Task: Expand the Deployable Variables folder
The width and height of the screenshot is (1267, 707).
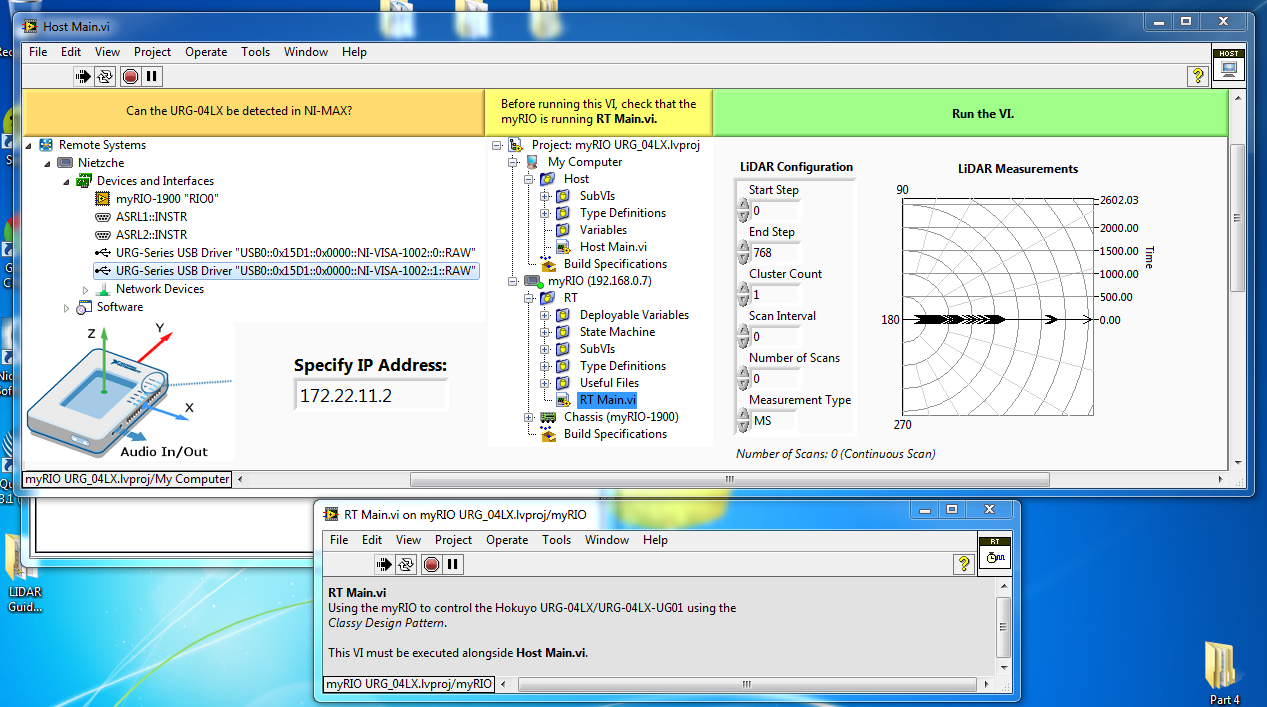Action: [545, 315]
